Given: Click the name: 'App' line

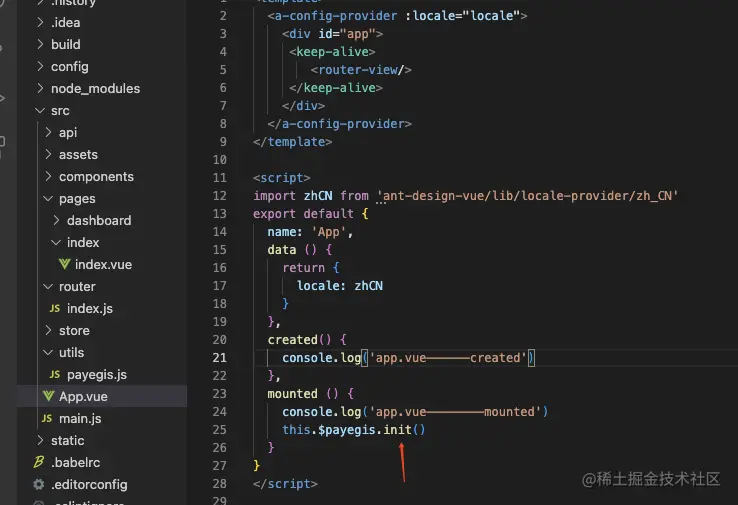Looking at the screenshot, I should click(x=310, y=232).
